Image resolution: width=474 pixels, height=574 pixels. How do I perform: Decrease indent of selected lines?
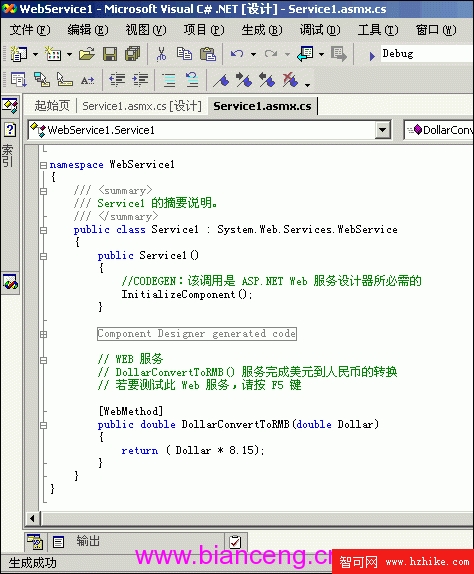click(x=117, y=79)
